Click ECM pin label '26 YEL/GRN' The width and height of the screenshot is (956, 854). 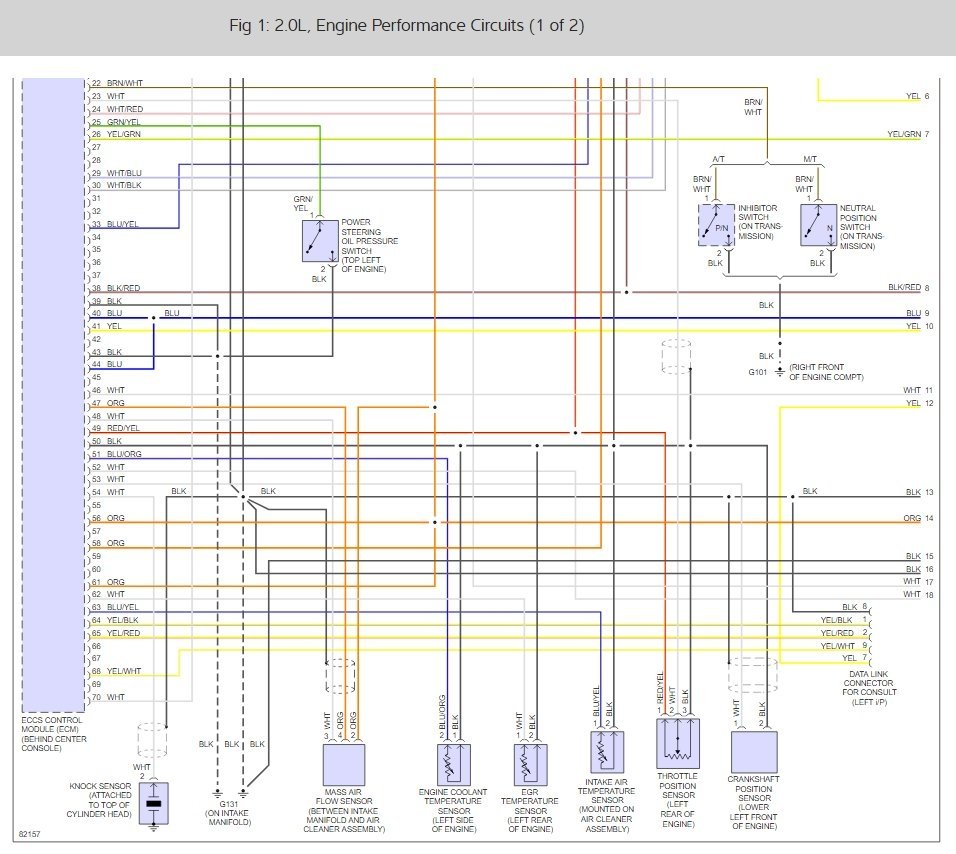pos(116,134)
